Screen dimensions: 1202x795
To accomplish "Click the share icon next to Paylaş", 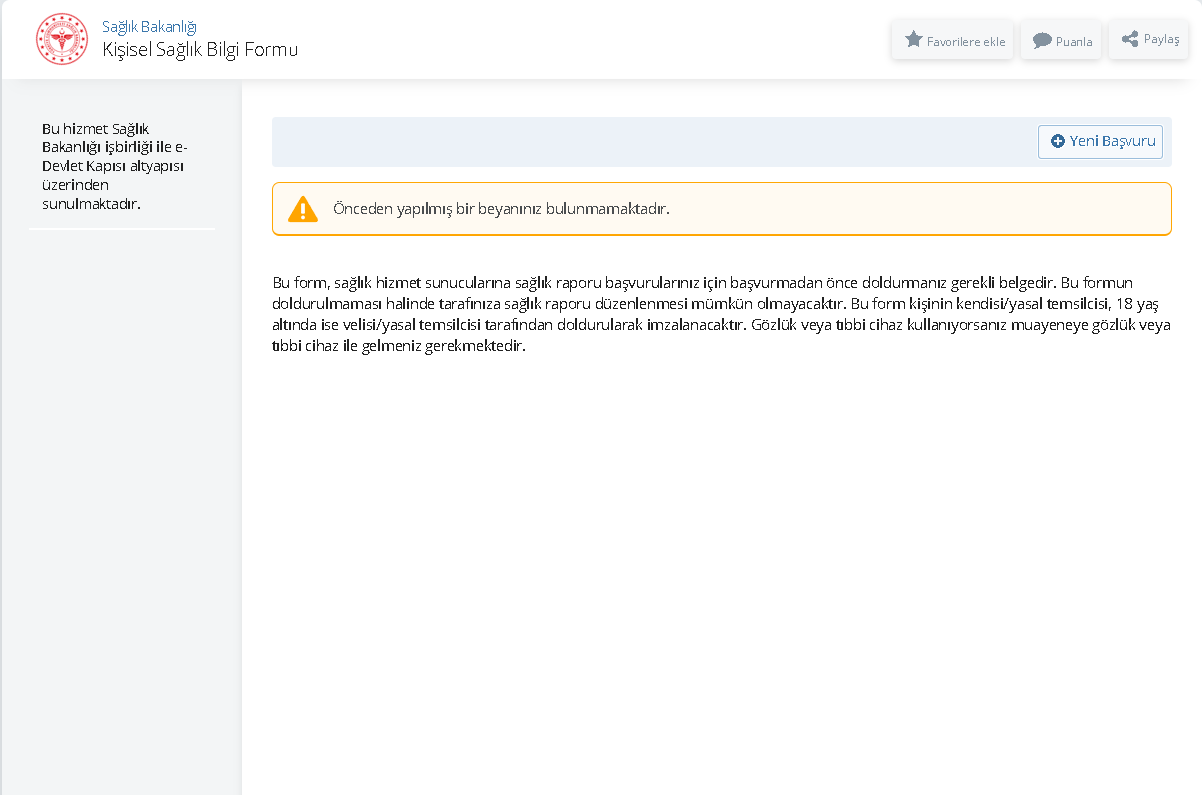I will click(x=1130, y=39).
